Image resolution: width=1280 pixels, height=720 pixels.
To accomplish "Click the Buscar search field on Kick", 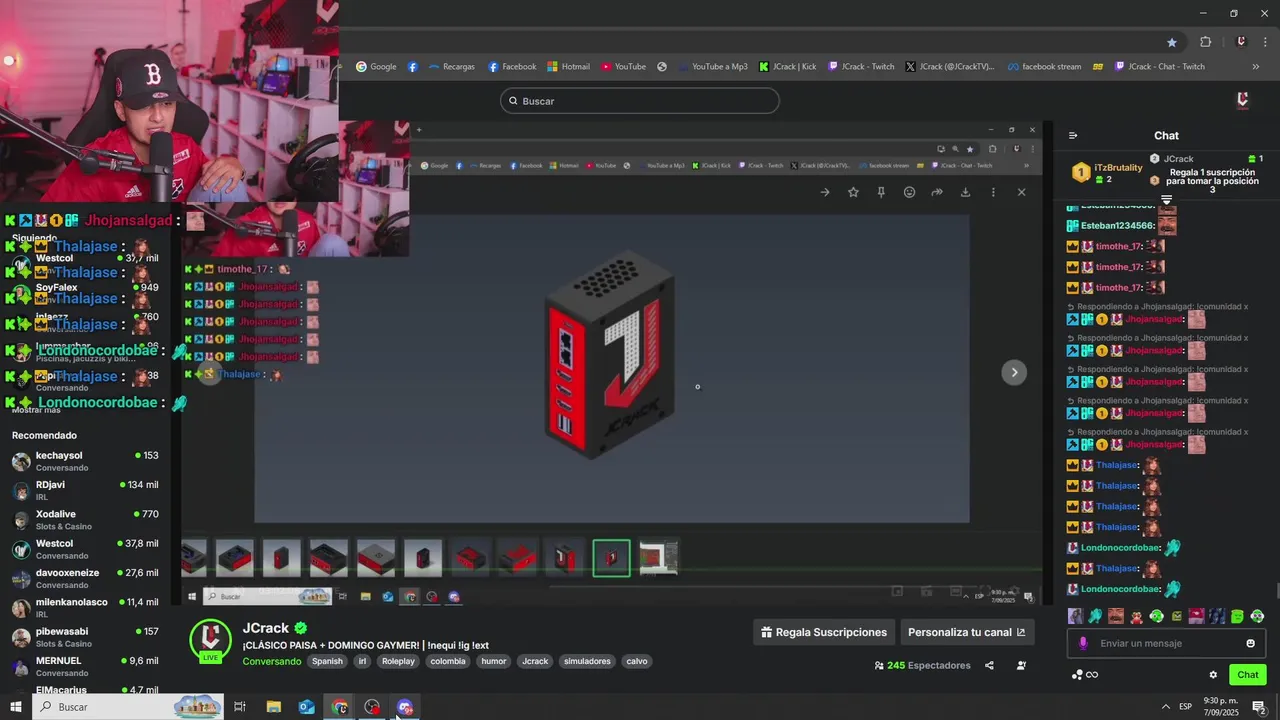I will 640,101.
